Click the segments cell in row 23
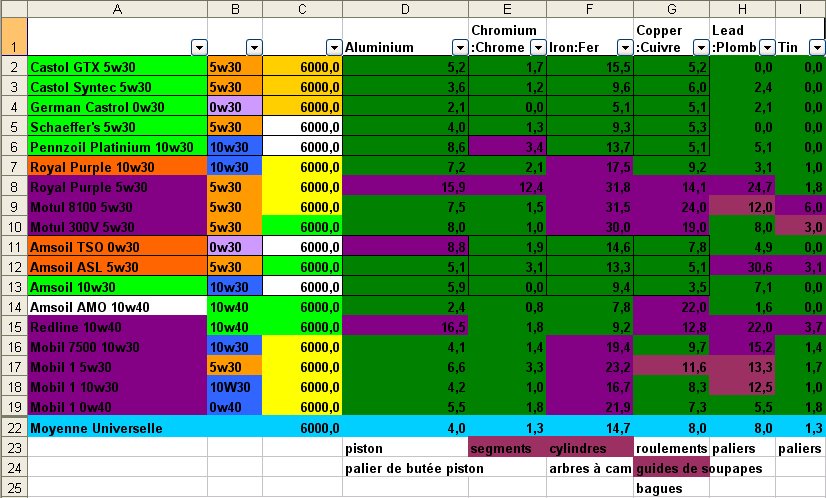 (x=506, y=448)
